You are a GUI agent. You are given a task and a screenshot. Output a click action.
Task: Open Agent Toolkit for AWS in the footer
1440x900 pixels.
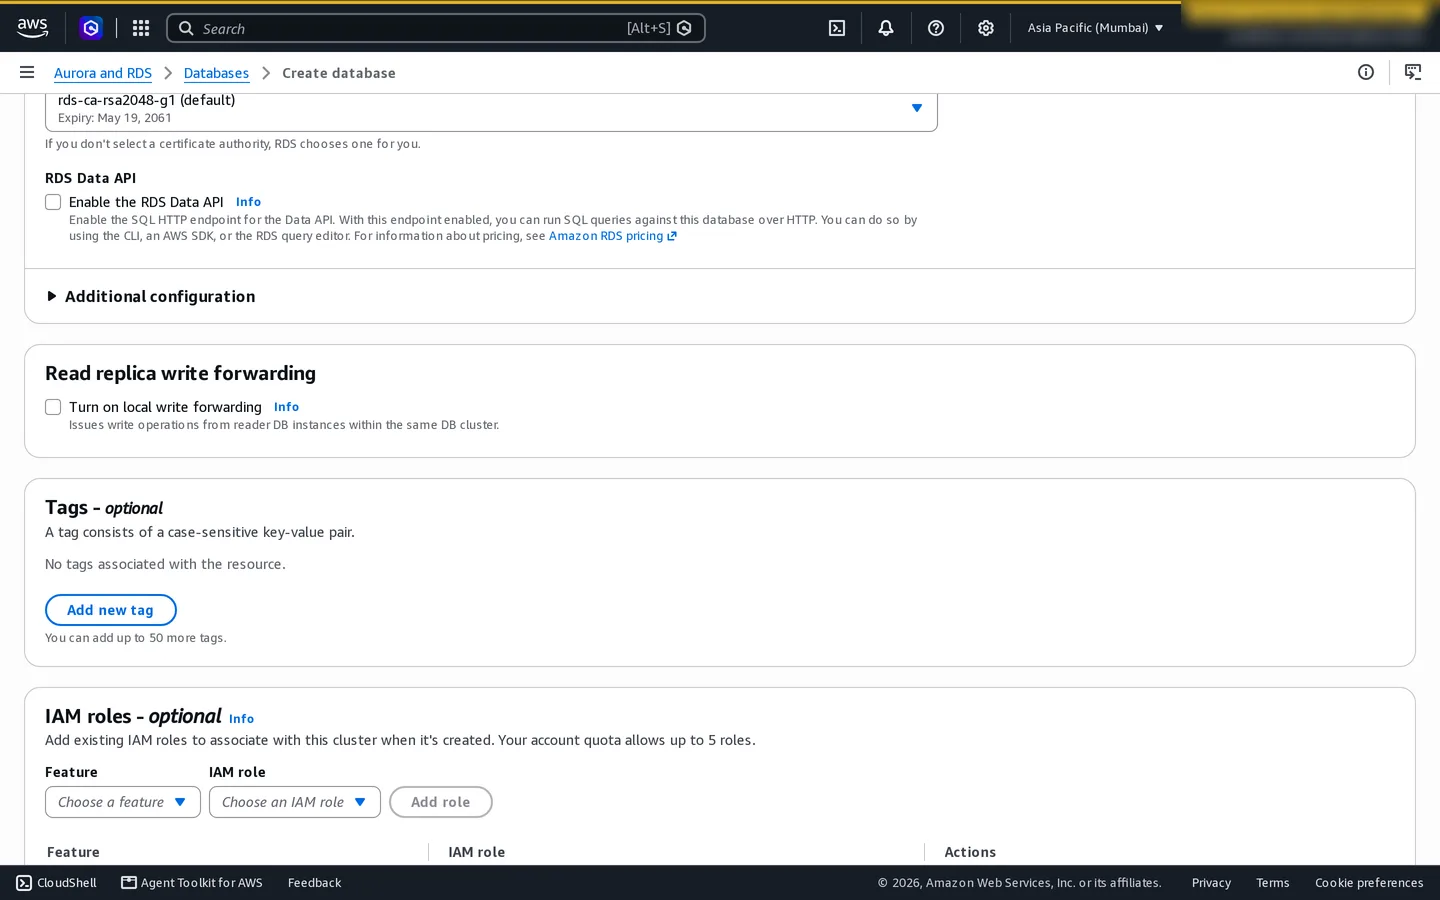click(192, 883)
